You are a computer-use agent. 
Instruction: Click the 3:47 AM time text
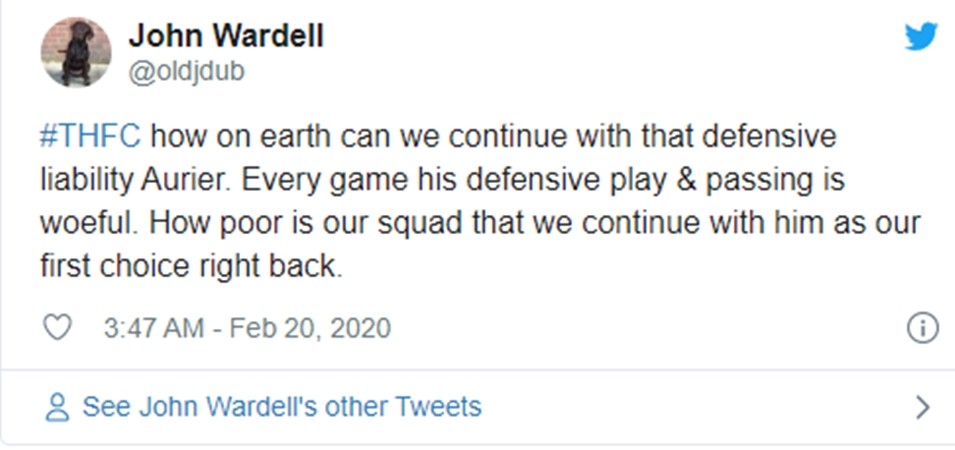coord(154,327)
